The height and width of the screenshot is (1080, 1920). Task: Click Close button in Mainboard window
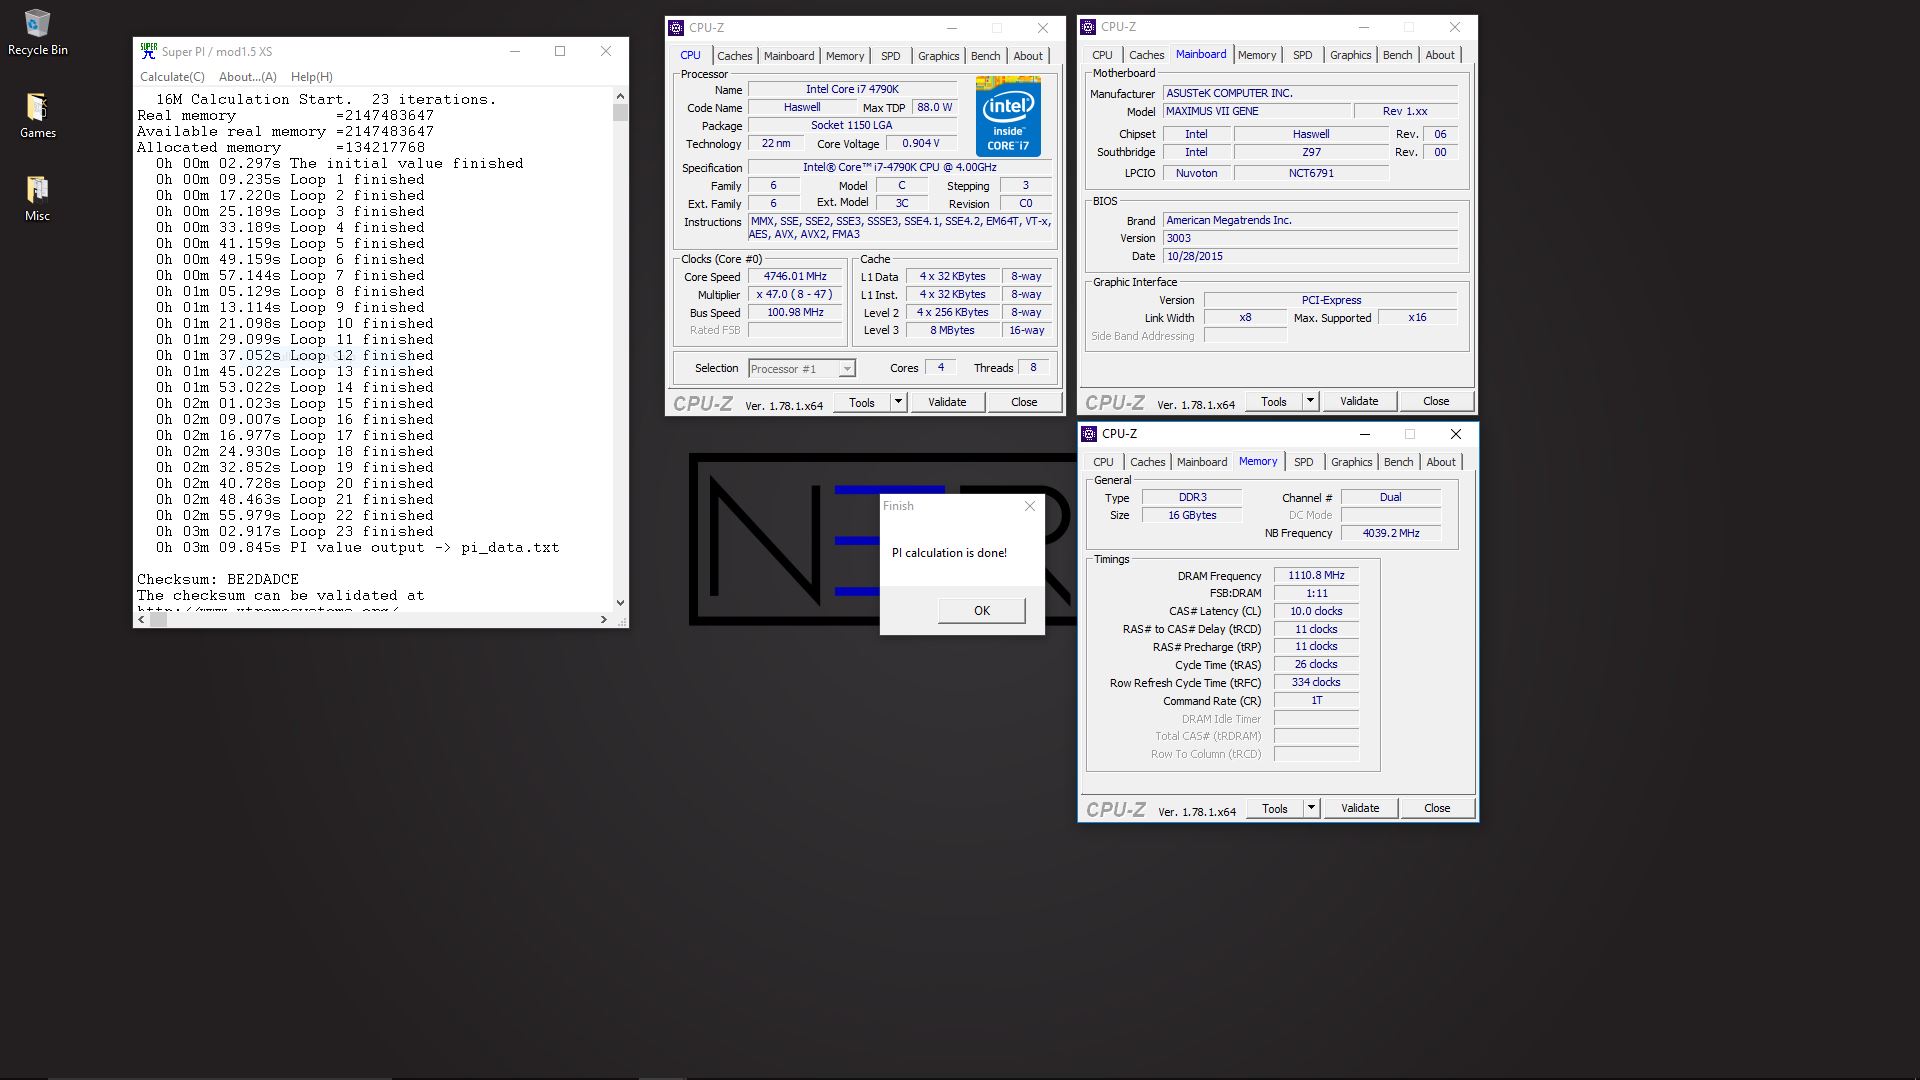tap(1436, 401)
